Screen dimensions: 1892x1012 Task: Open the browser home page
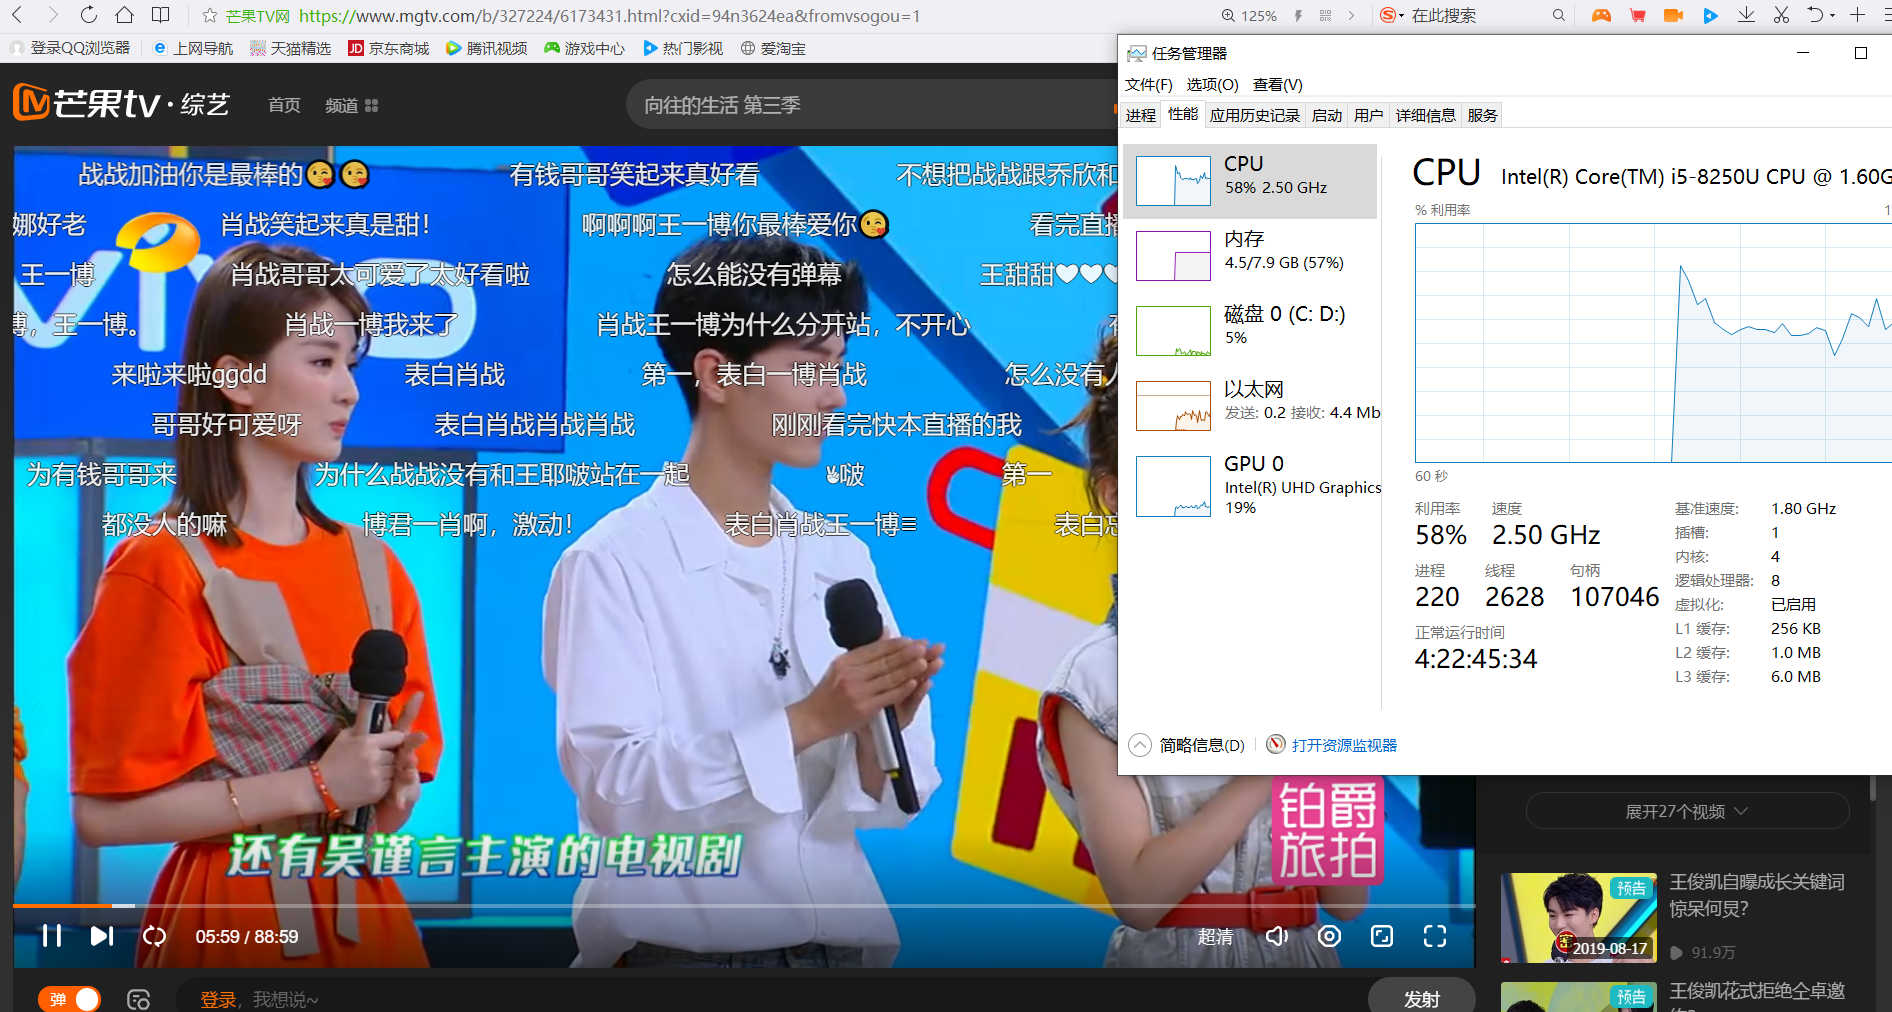[124, 15]
